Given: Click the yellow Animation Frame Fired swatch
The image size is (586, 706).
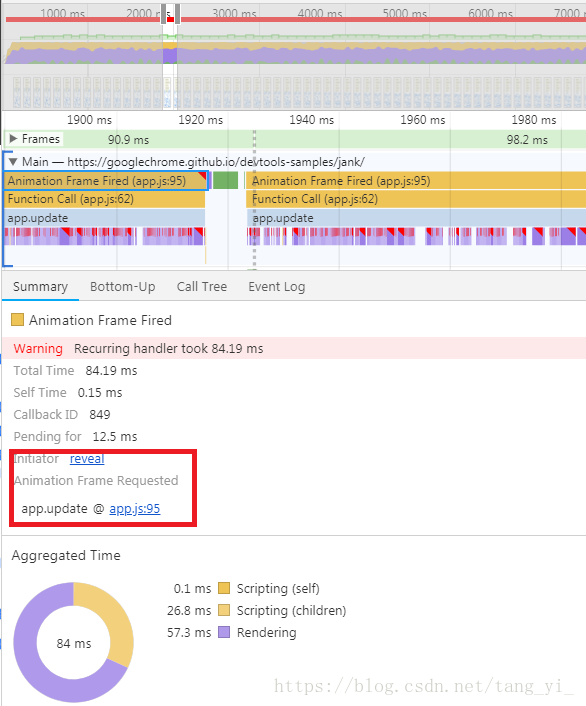Looking at the screenshot, I should coord(17,320).
